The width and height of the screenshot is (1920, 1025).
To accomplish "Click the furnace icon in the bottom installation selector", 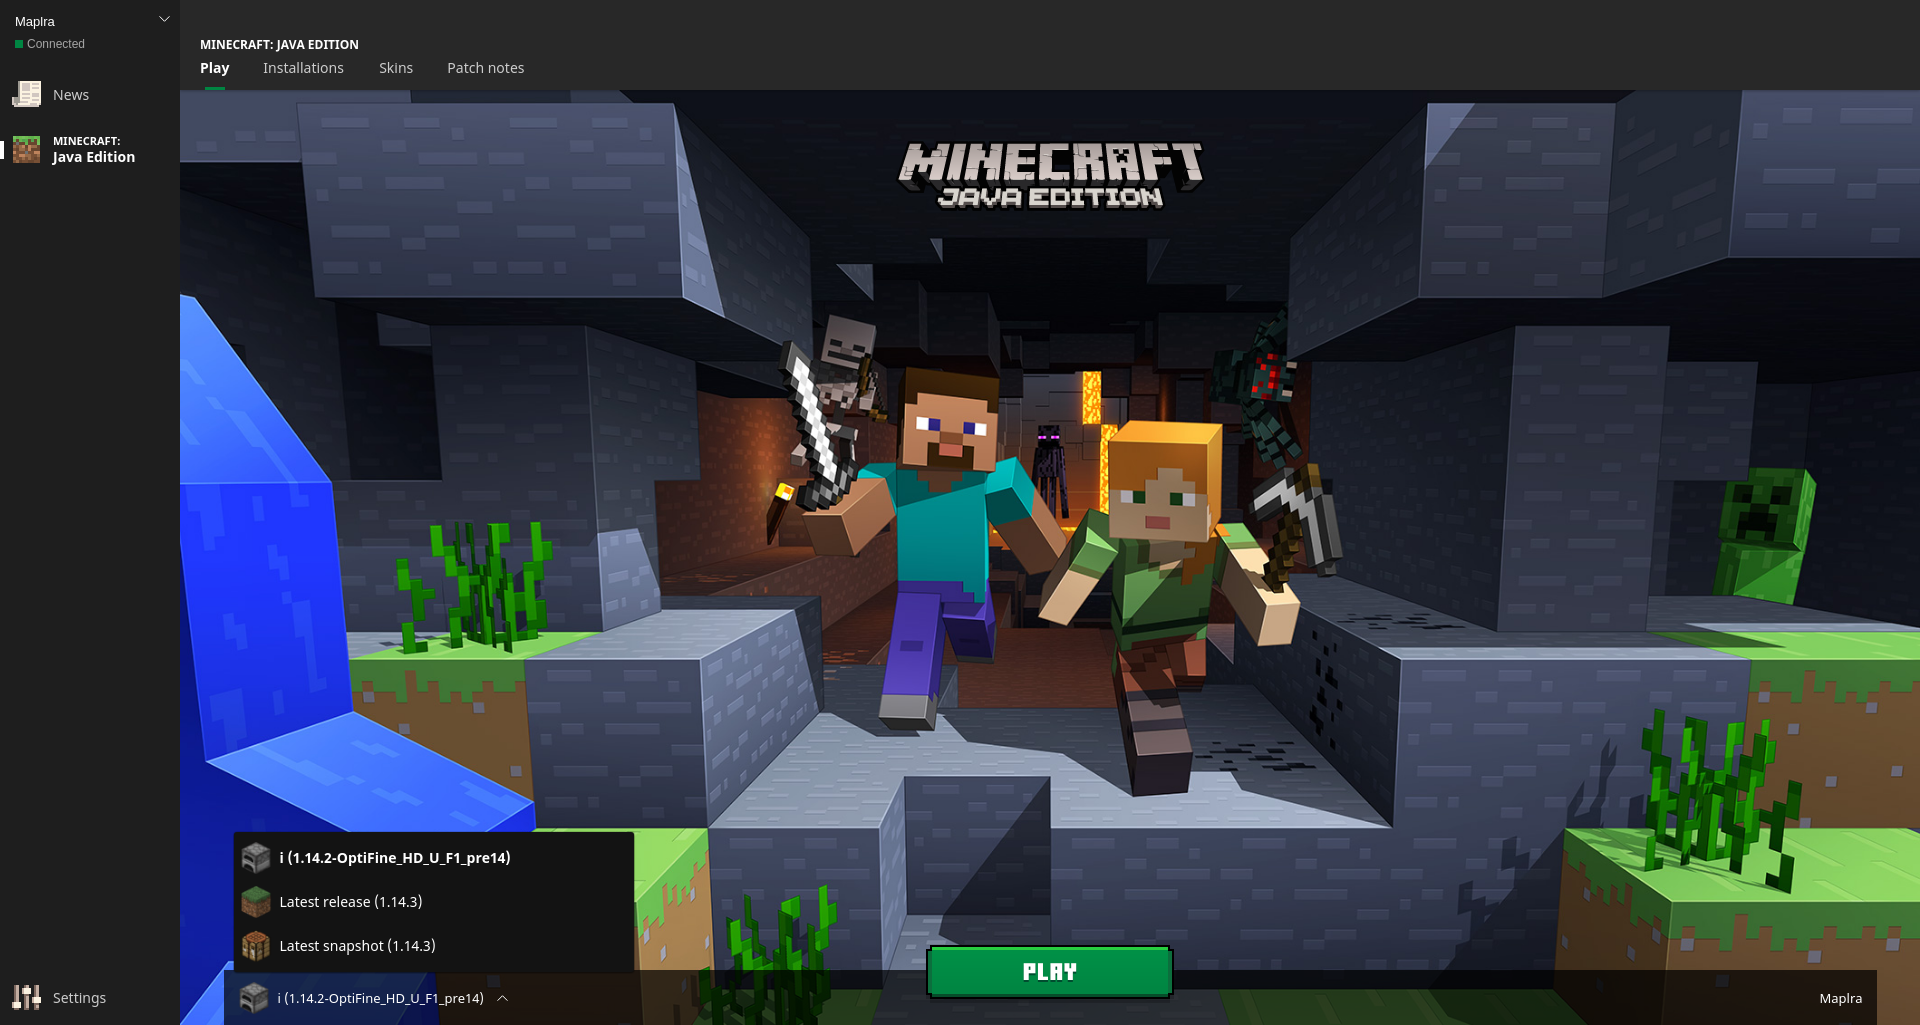I will pos(254,998).
